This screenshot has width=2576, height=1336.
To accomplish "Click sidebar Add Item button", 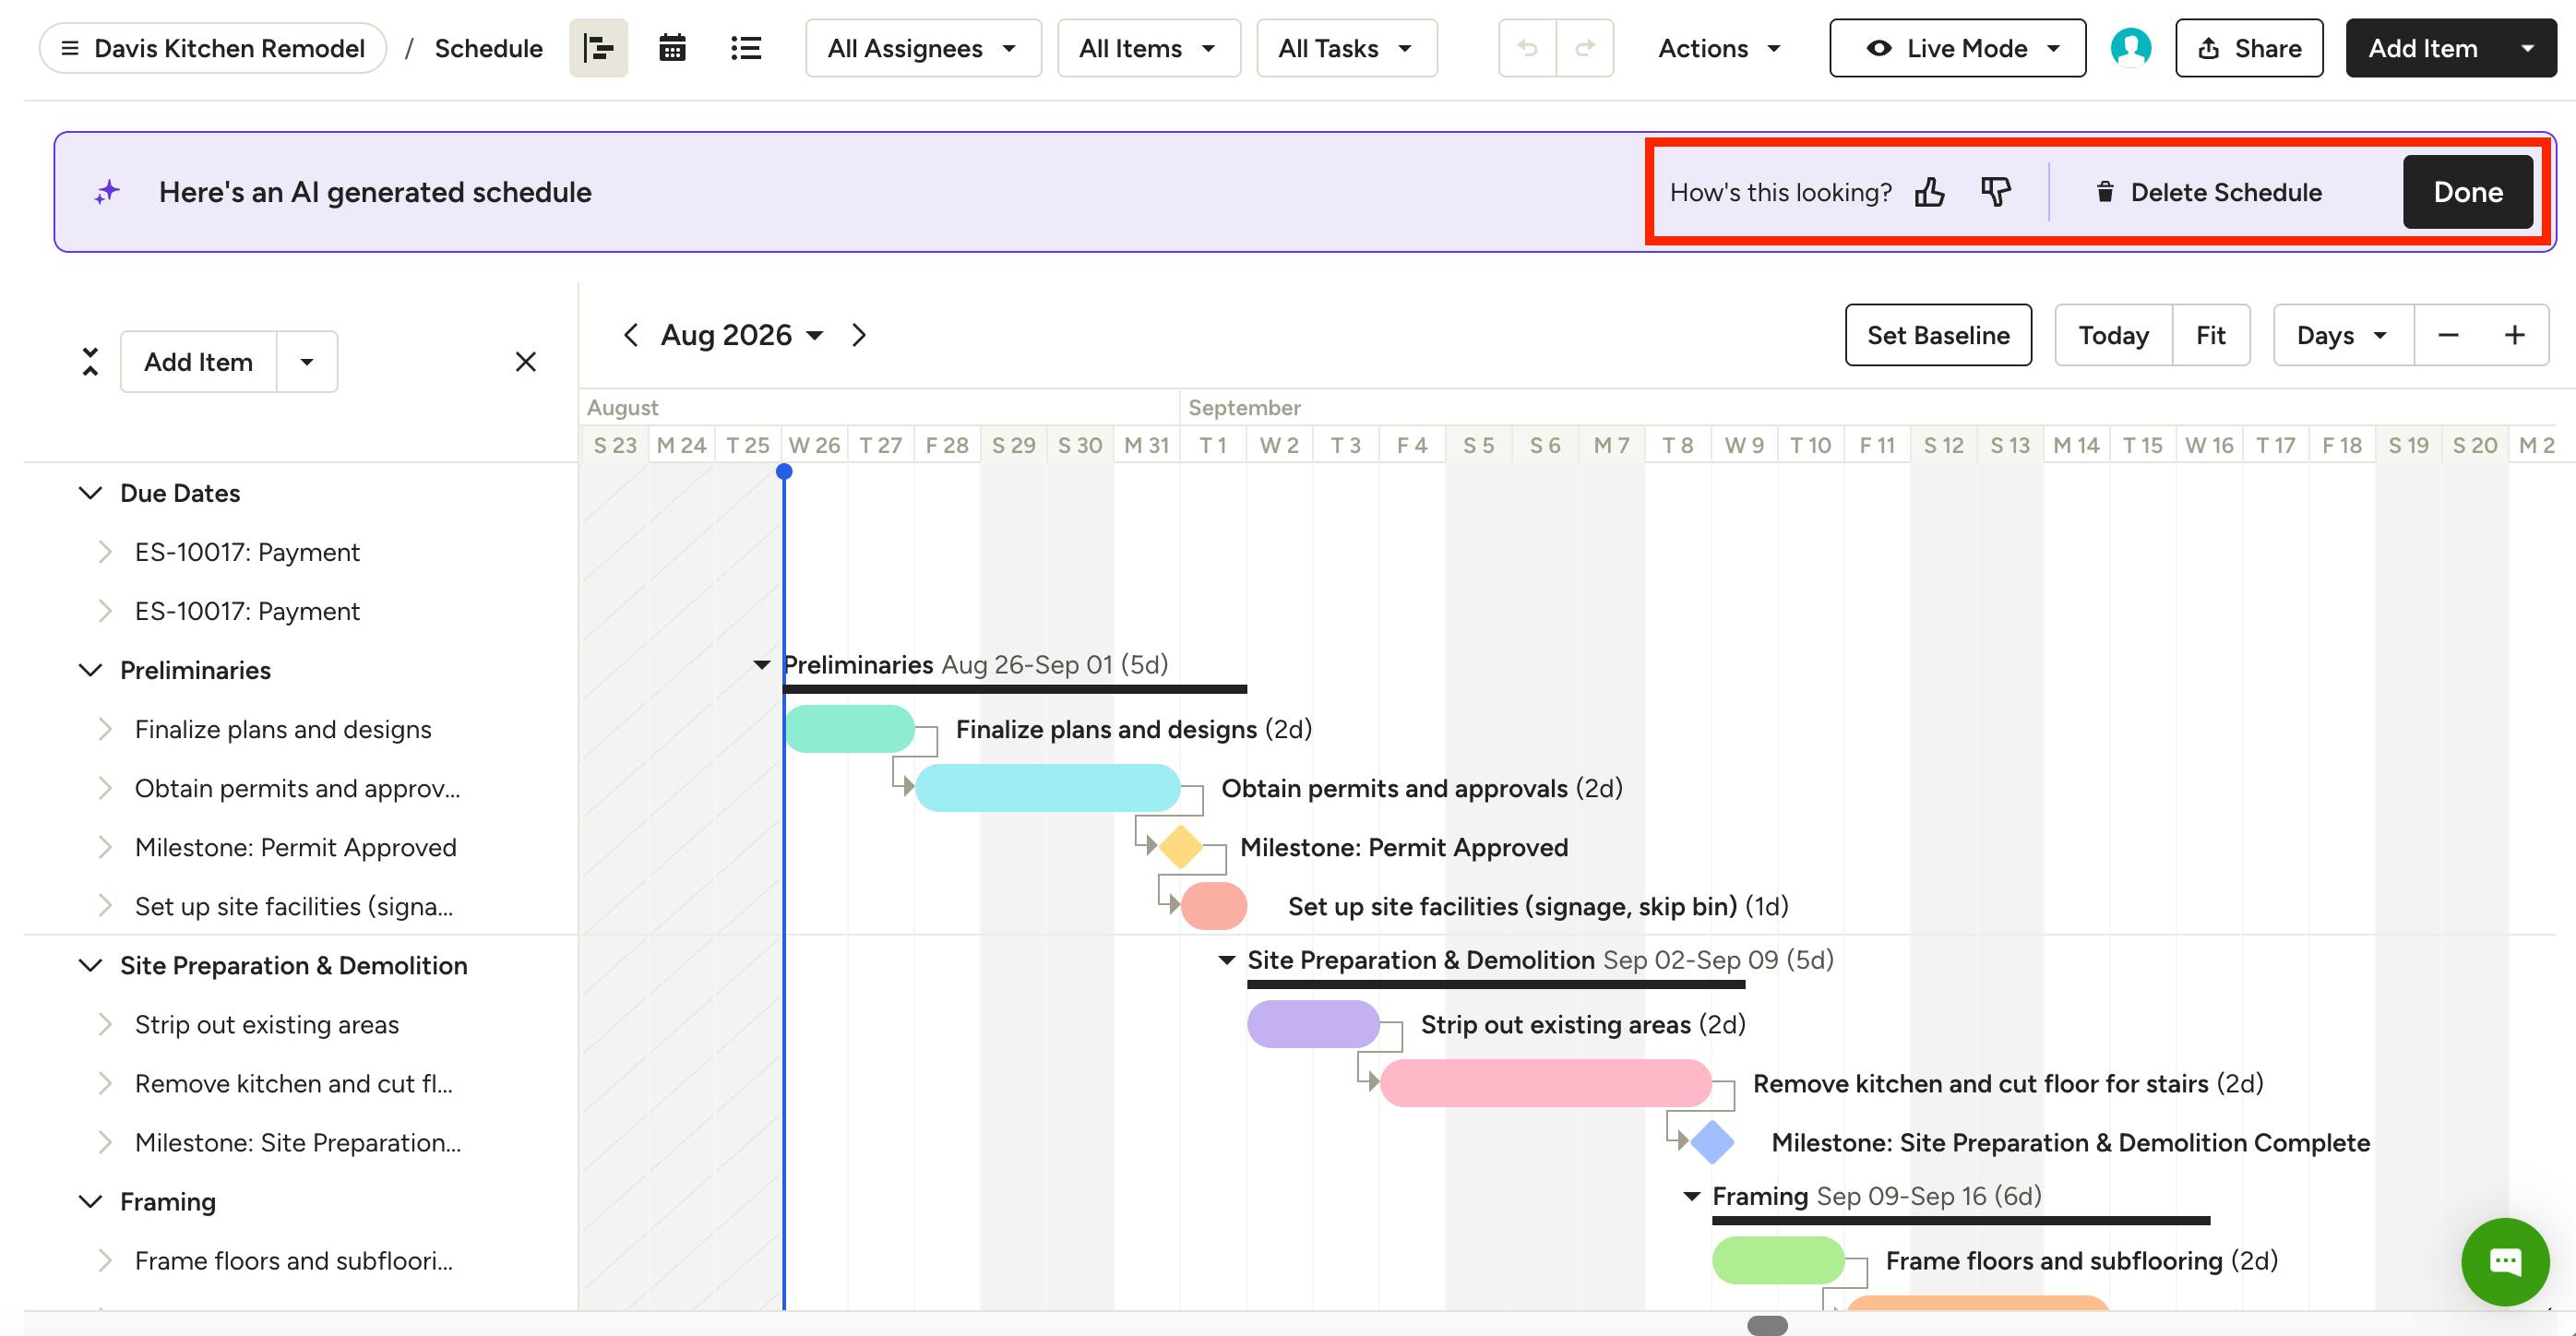I will [x=199, y=362].
